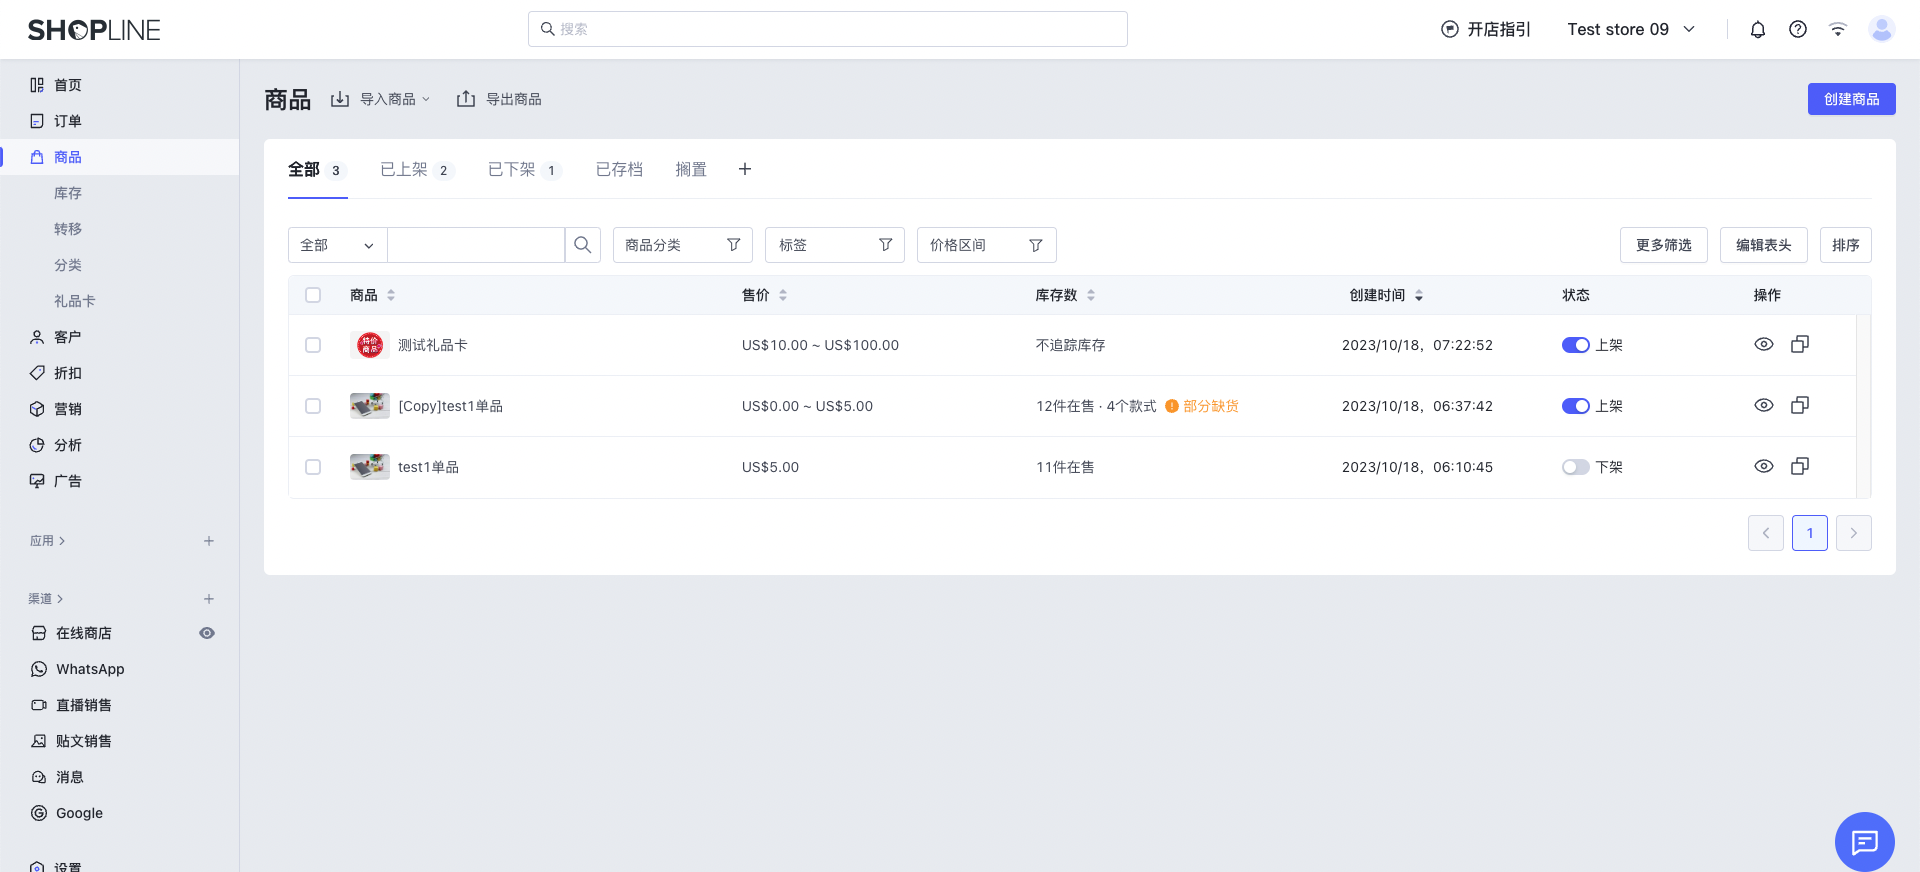
Task: Preview the 测试礼品卡 product with eye icon
Action: pyautogui.click(x=1763, y=344)
